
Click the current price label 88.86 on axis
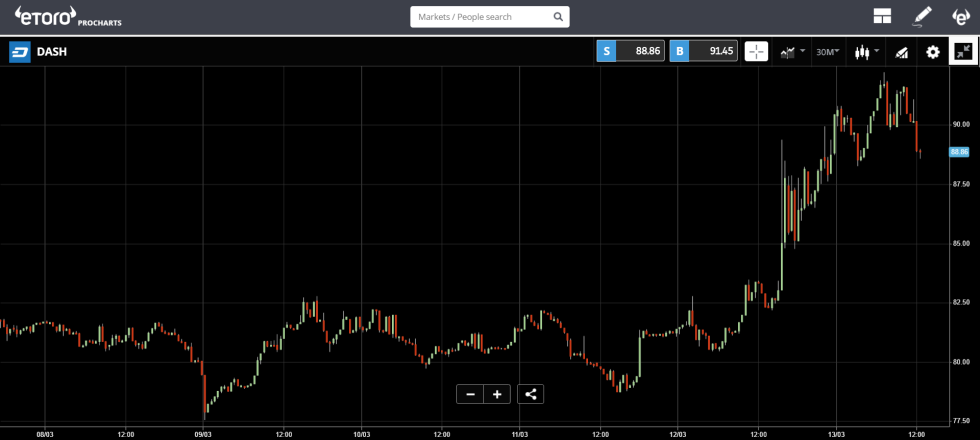[x=958, y=152]
